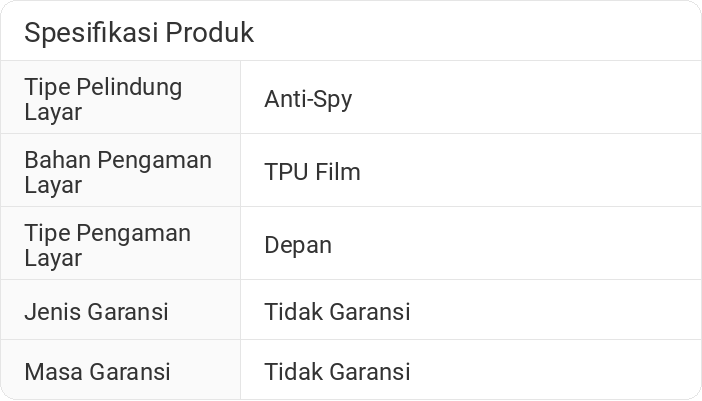
Task: Click the word Spesifikasi in the heading
Action: click(x=92, y=32)
